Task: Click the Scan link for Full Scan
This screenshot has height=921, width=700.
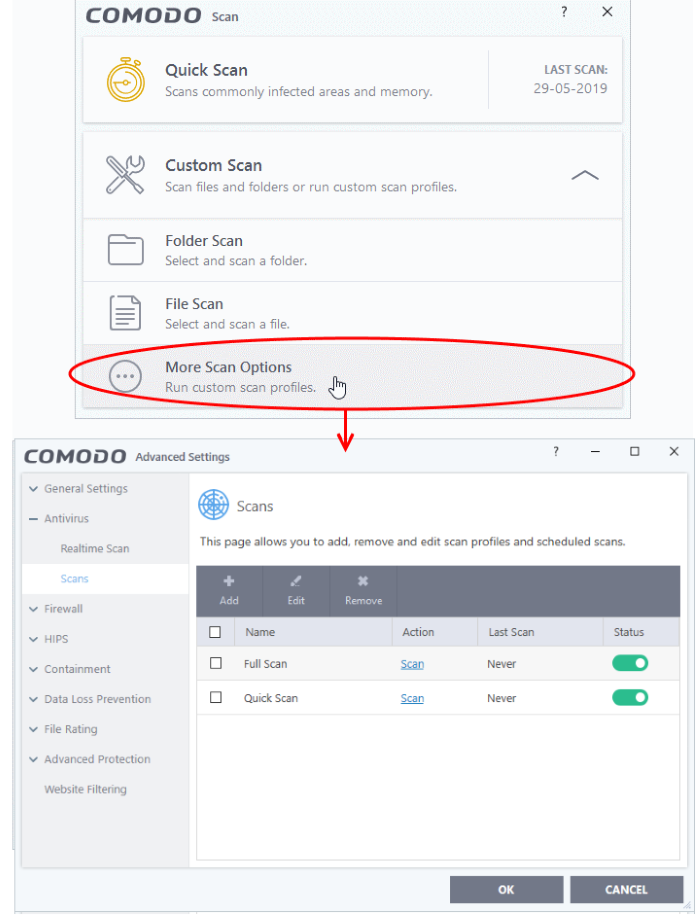Action: coord(412,664)
